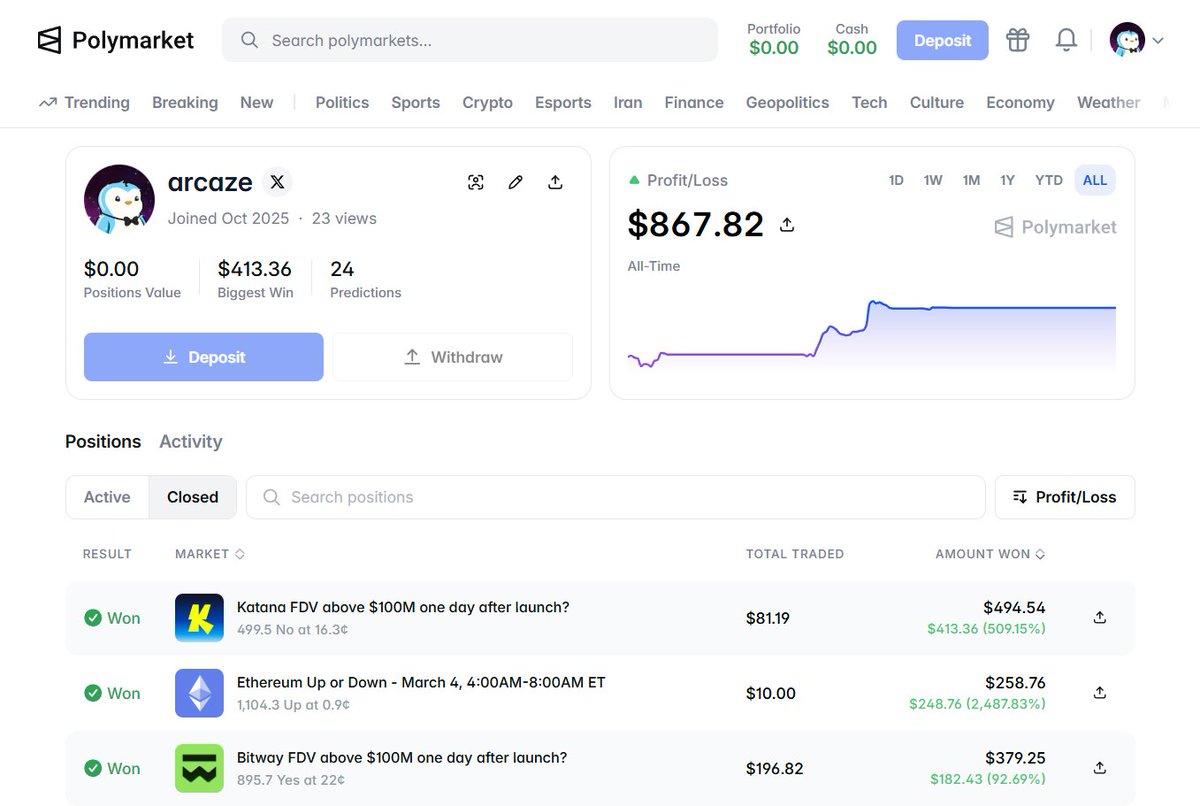Click the Polymarket logo

point(115,40)
